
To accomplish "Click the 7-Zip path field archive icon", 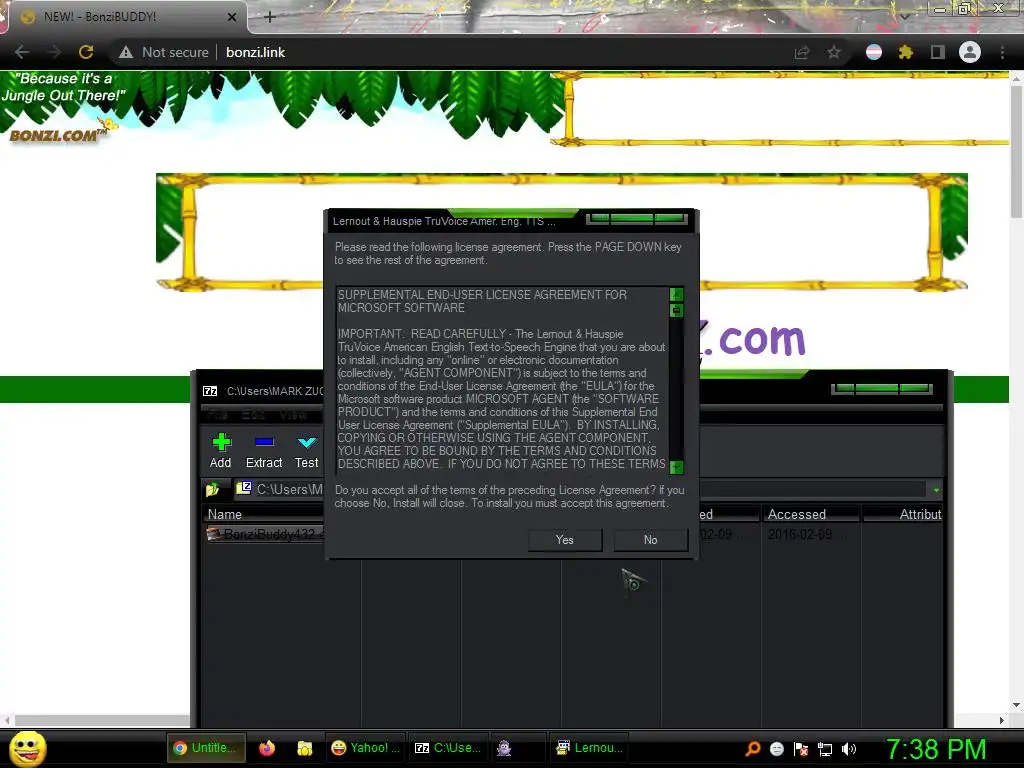I will [x=244, y=488].
